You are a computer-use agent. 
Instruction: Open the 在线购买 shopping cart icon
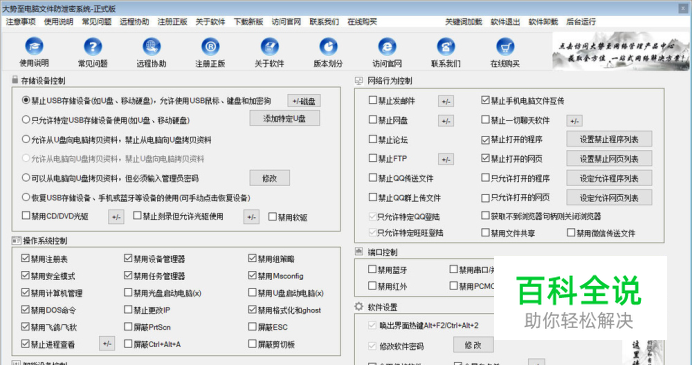pyautogui.click(x=505, y=46)
